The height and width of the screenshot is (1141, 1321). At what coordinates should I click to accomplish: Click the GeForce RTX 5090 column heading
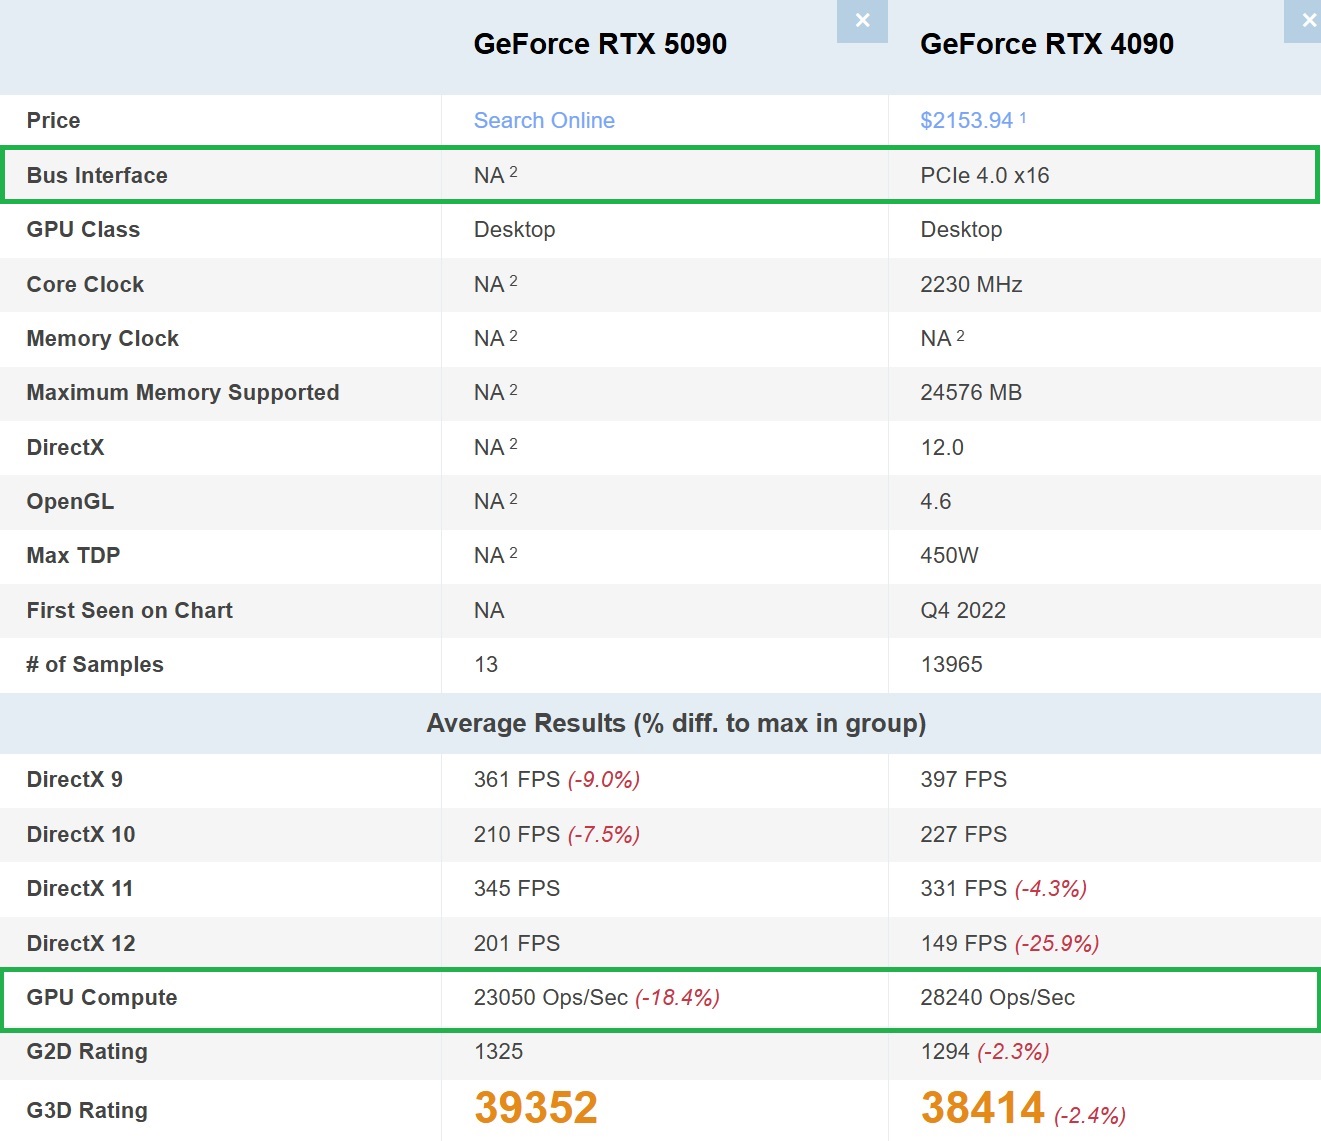tap(600, 44)
